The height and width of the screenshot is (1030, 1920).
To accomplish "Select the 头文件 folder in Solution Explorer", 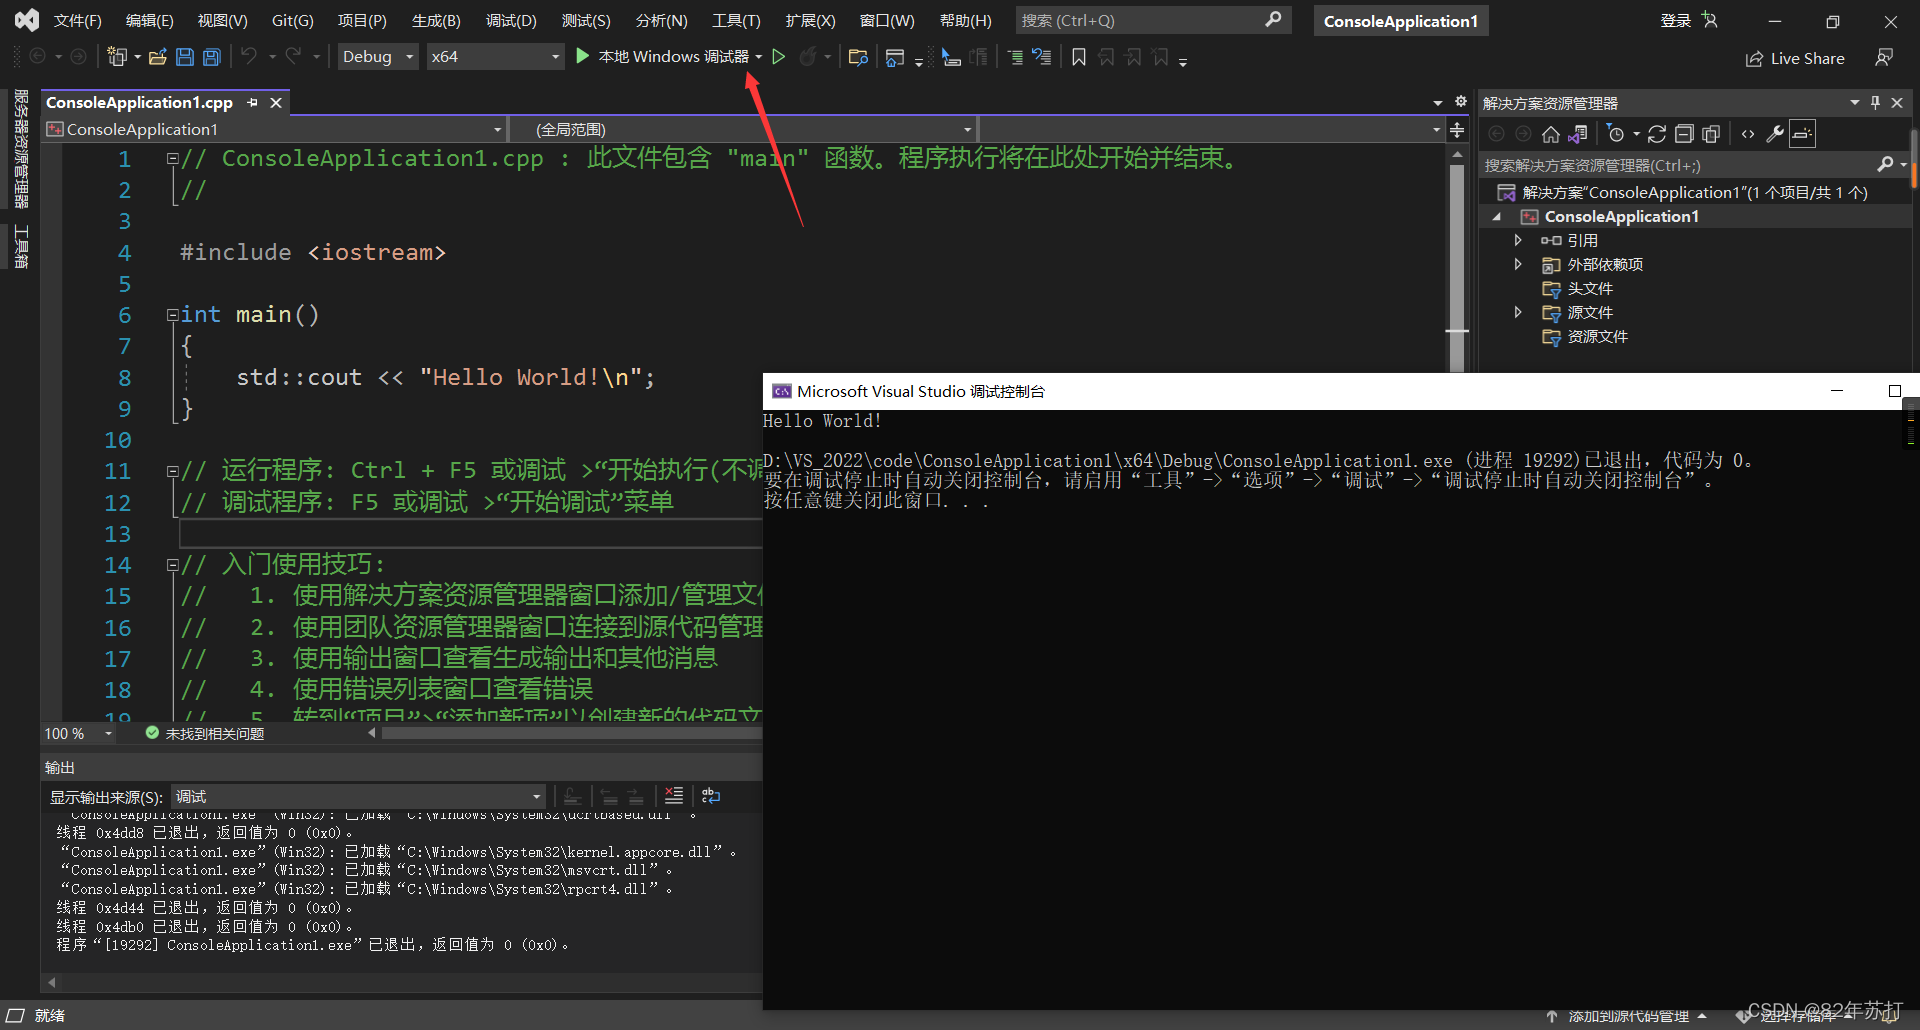I will [1589, 288].
